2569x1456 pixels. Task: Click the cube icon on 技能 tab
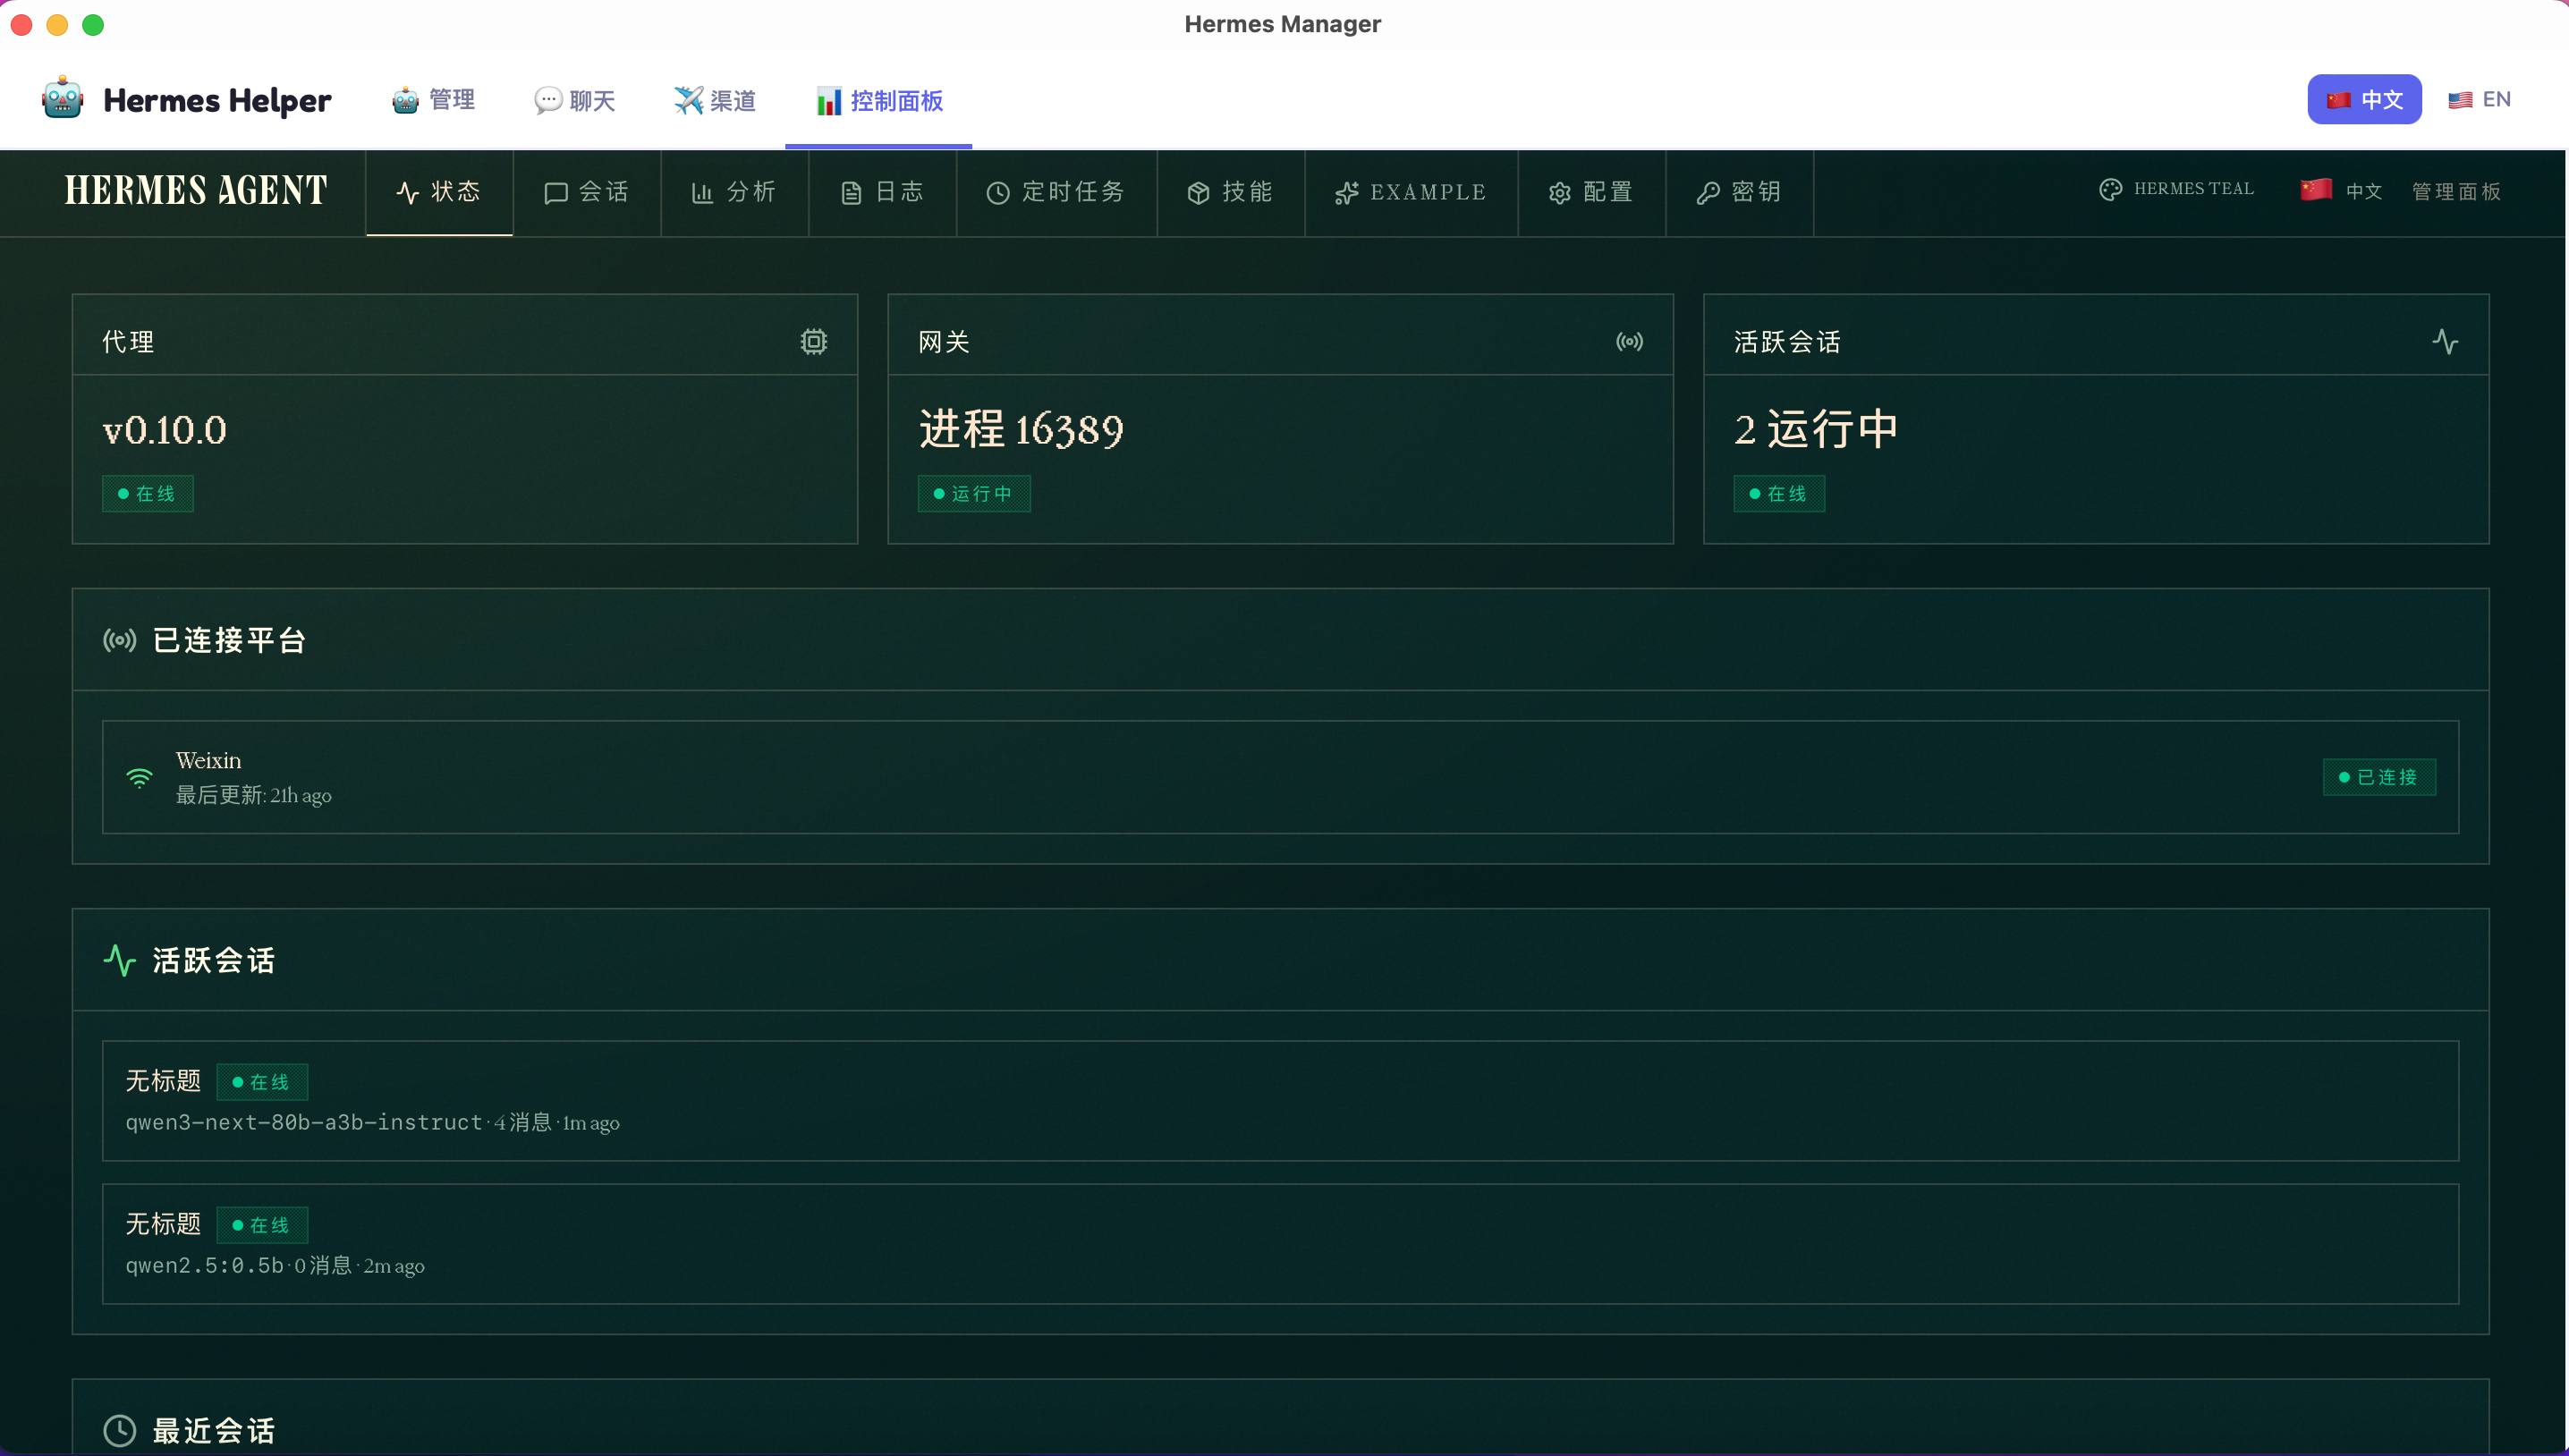tap(1199, 193)
